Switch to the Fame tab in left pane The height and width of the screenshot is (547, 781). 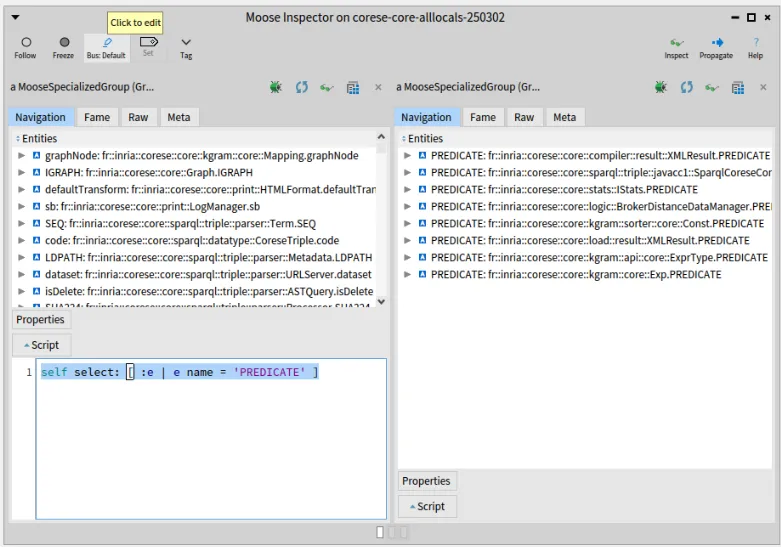97,117
